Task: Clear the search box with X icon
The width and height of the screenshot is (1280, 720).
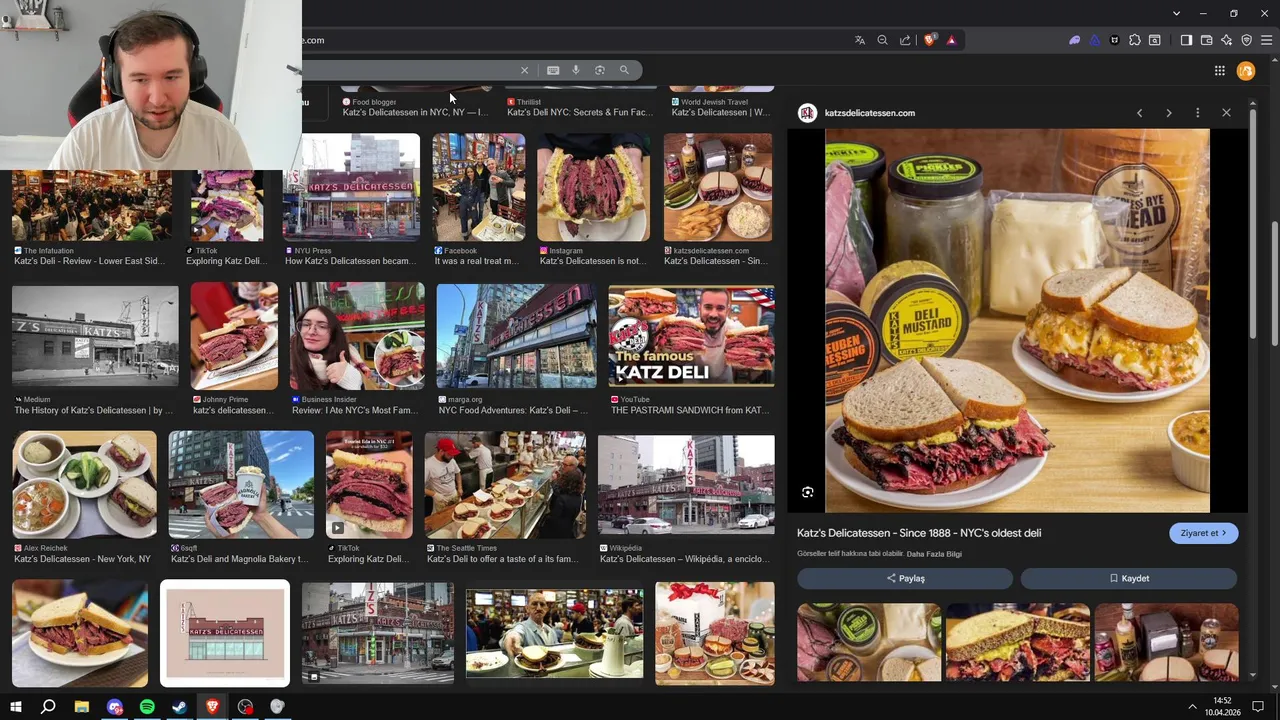Action: tap(524, 70)
